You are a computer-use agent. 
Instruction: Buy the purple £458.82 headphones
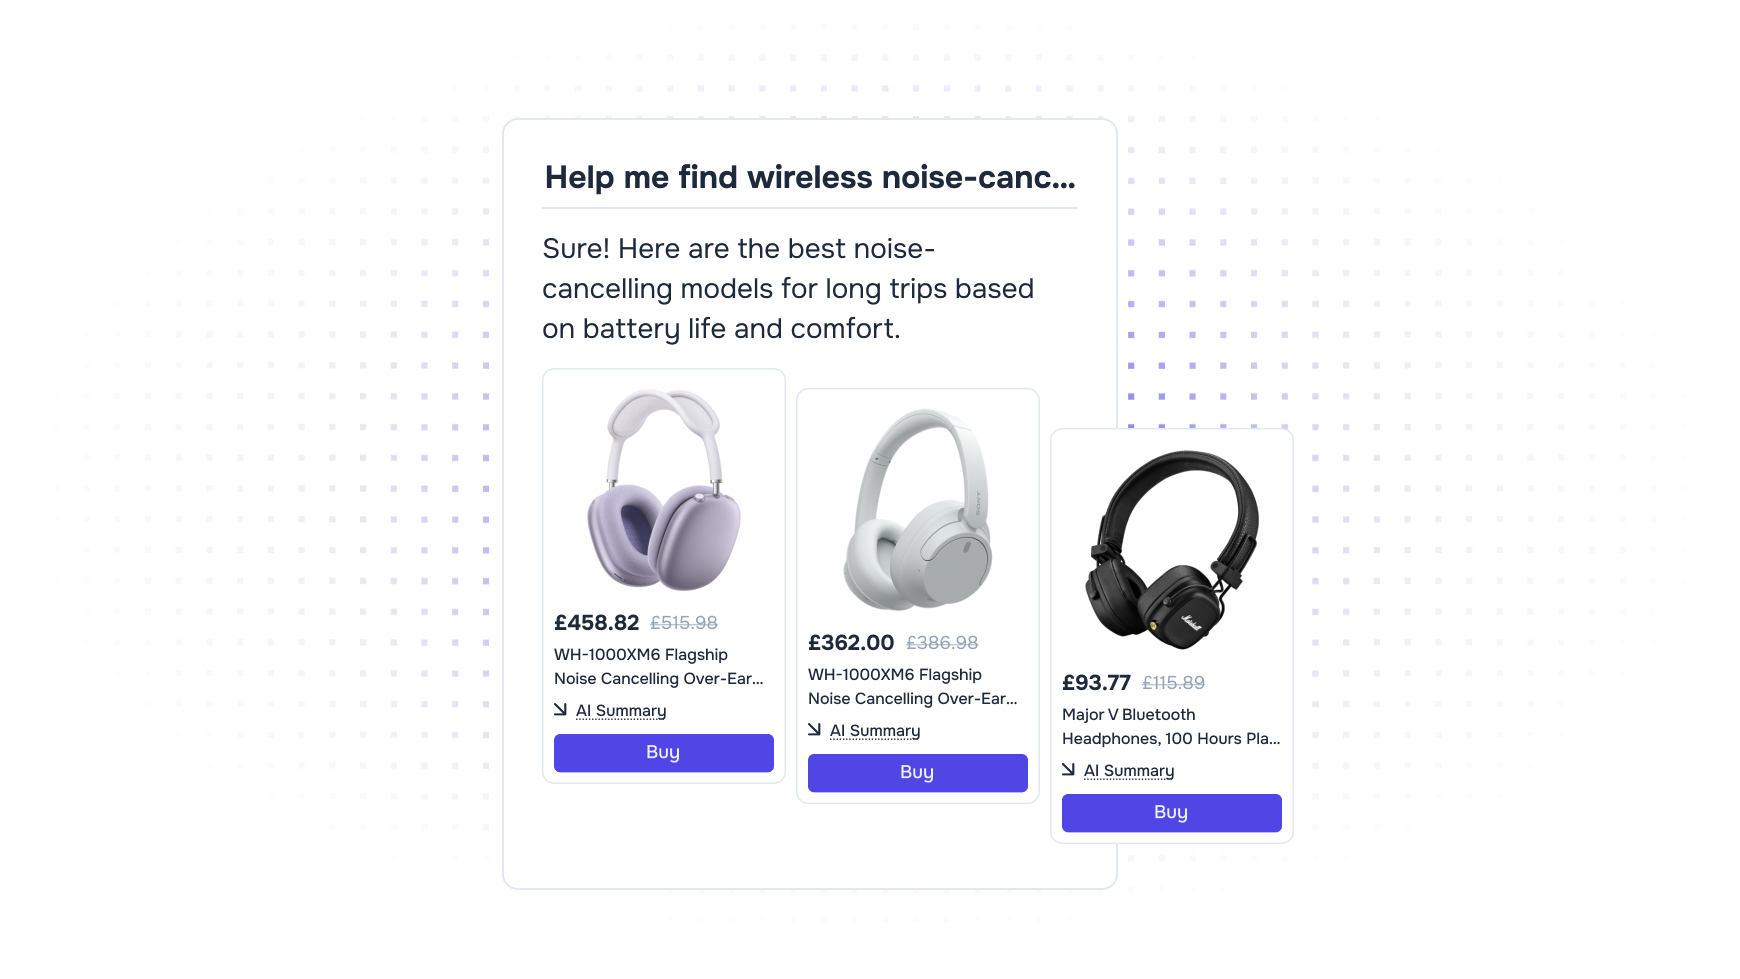tap(664, 753)
